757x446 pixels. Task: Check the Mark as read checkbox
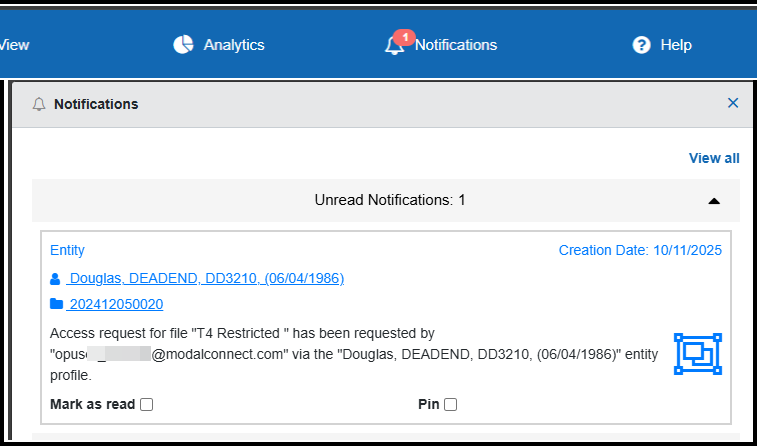click(147, 405)
